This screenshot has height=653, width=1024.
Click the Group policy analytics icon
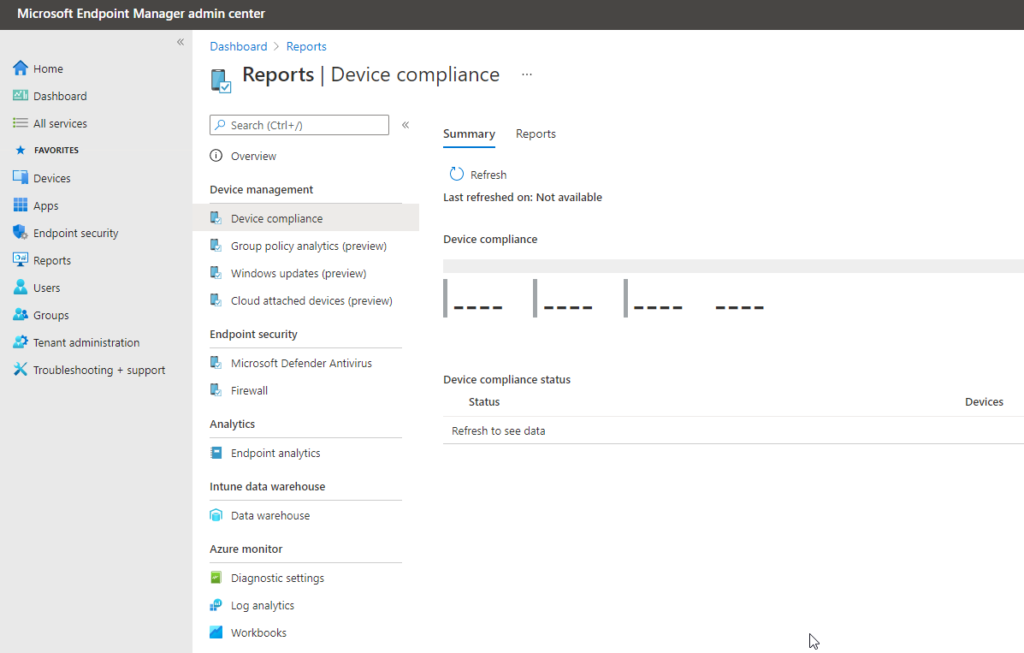[x=216, y=246]
